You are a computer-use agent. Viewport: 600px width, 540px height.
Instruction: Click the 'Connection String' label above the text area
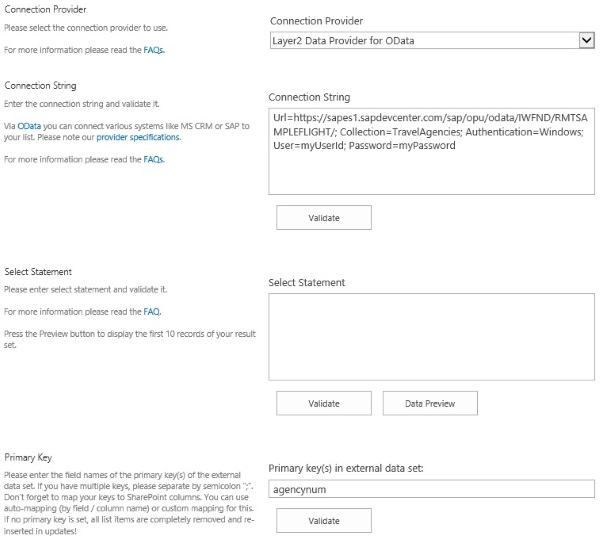pyautogui.click(x=309, y=97)
